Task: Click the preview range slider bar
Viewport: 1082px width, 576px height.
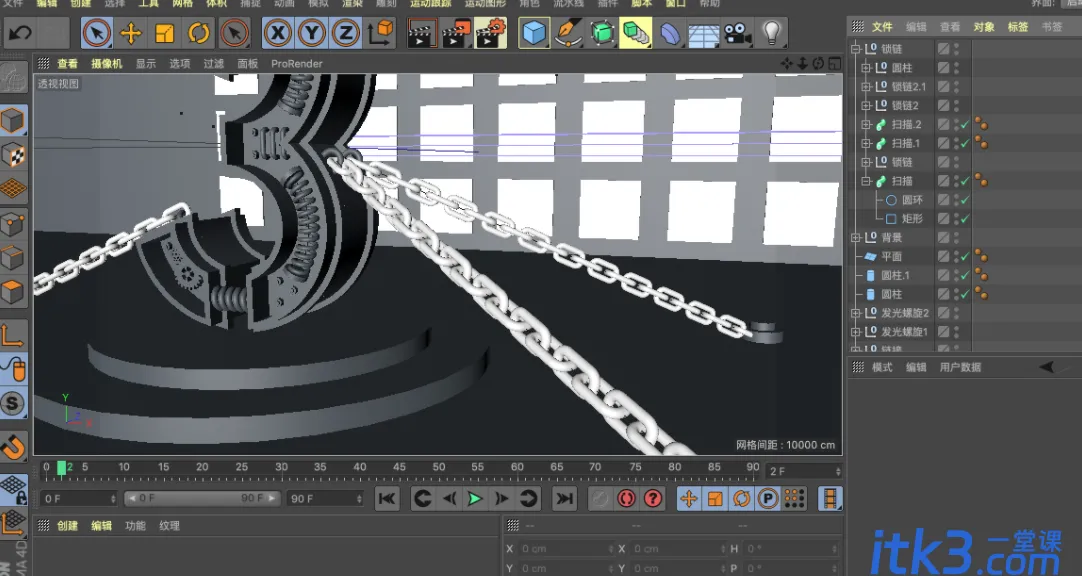Action: coord(202,498)
